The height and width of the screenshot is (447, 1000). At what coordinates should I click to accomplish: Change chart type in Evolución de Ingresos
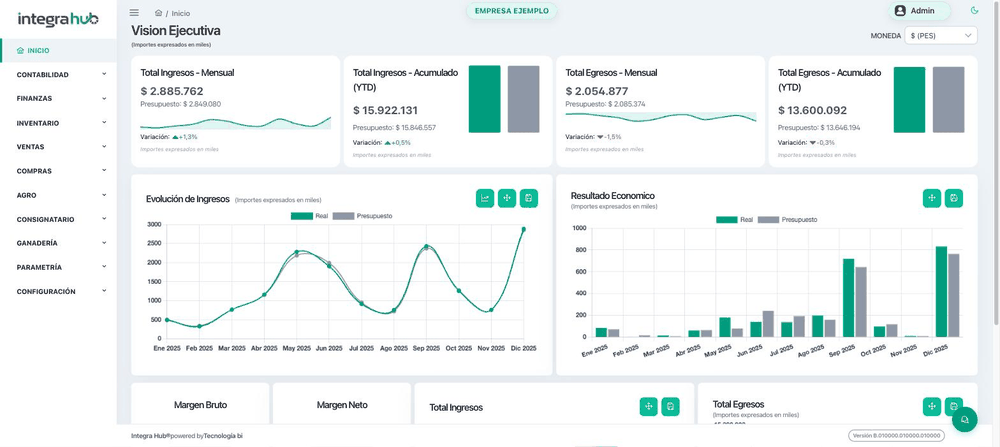(x=485, y=198)
